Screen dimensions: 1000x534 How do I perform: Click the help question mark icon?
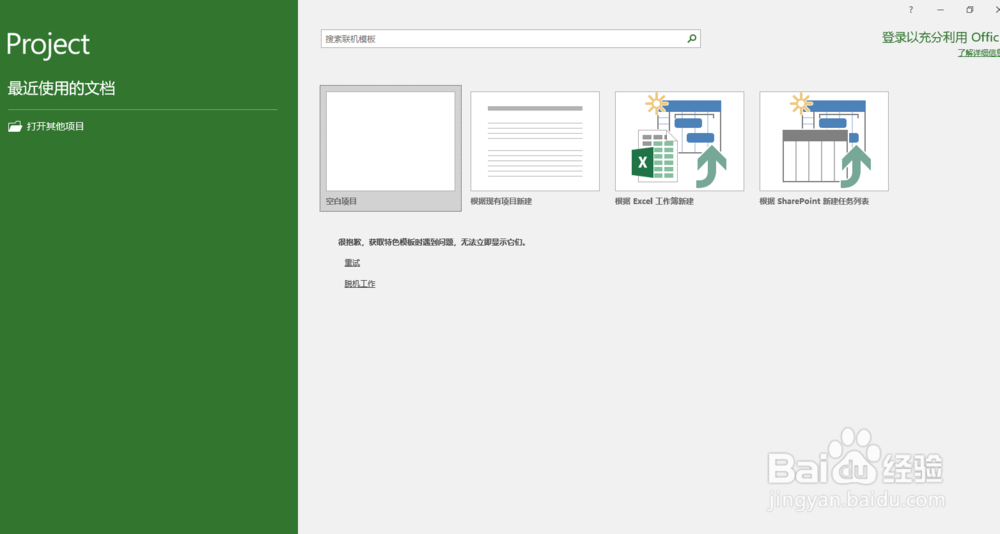911,10
